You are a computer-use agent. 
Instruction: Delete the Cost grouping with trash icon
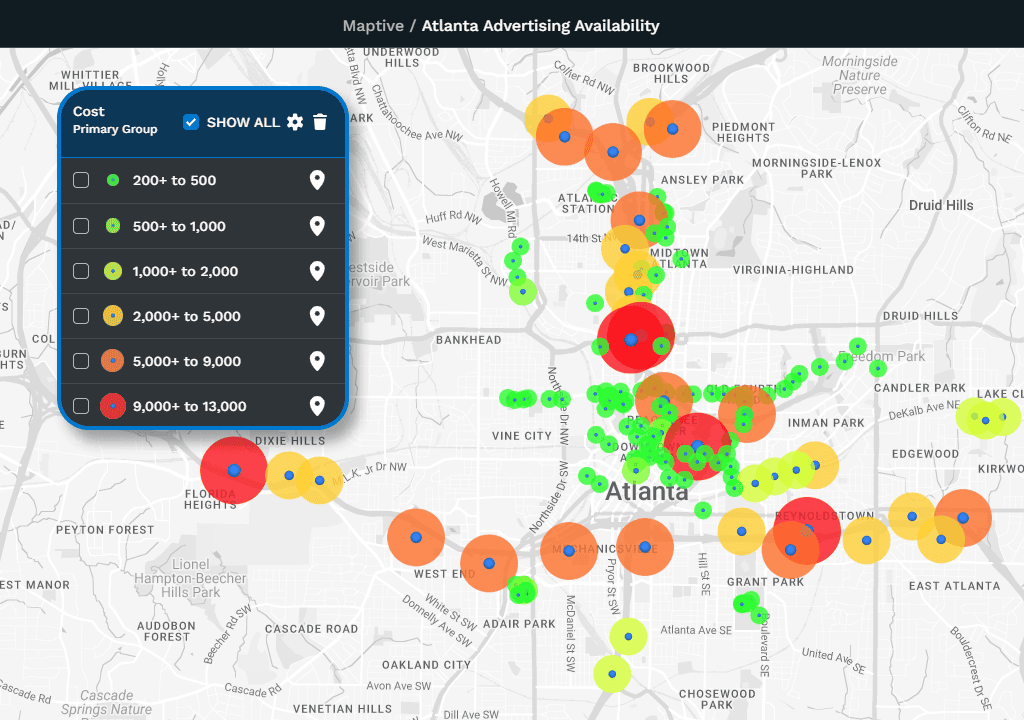click(x=320, y=122)
